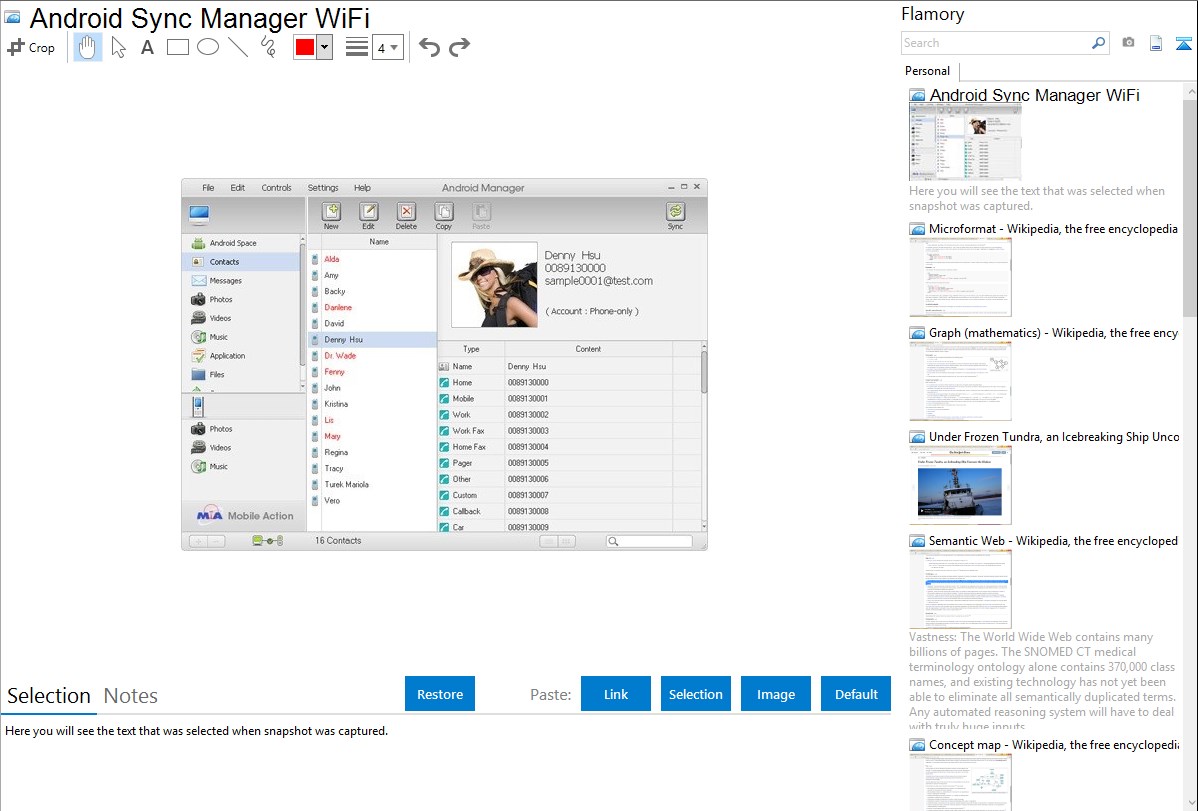
Task: Focus the Flamory Search field
Action: click(x=996, y=43)
